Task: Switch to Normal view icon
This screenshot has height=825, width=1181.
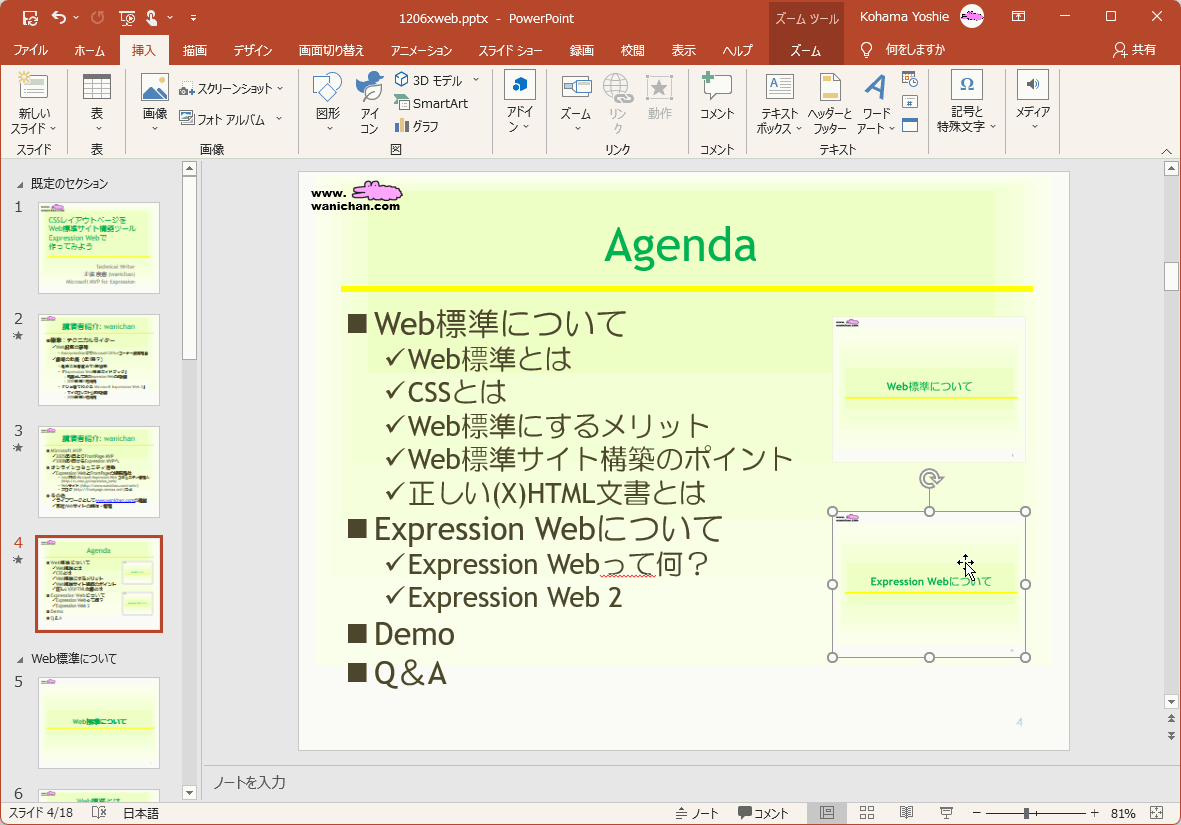Action: click(827, 813)
